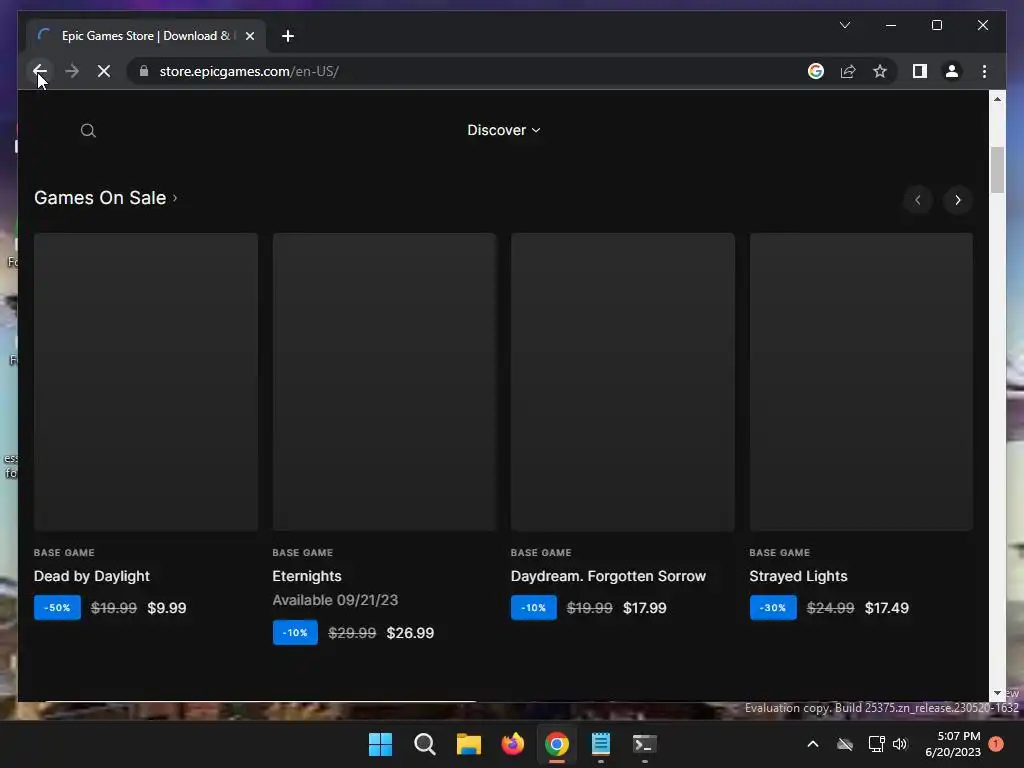Screen dimensions: 1024x768
Task: Click the address bar URL
Action: click(249, 71)
